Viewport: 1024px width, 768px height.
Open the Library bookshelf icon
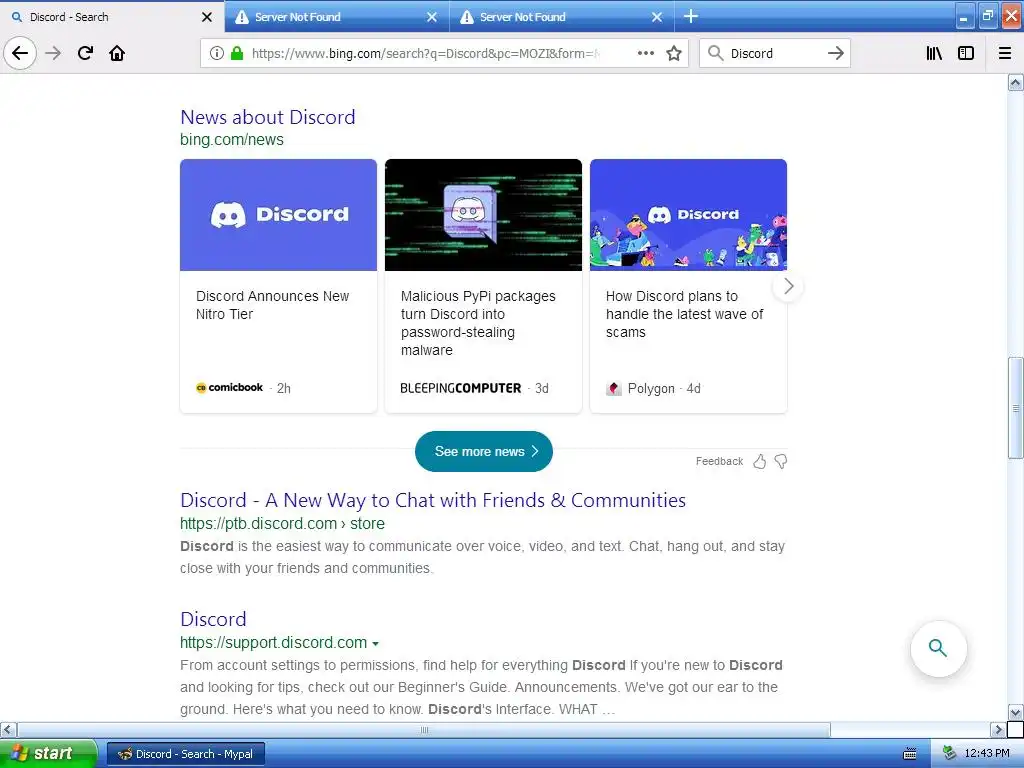934,53
